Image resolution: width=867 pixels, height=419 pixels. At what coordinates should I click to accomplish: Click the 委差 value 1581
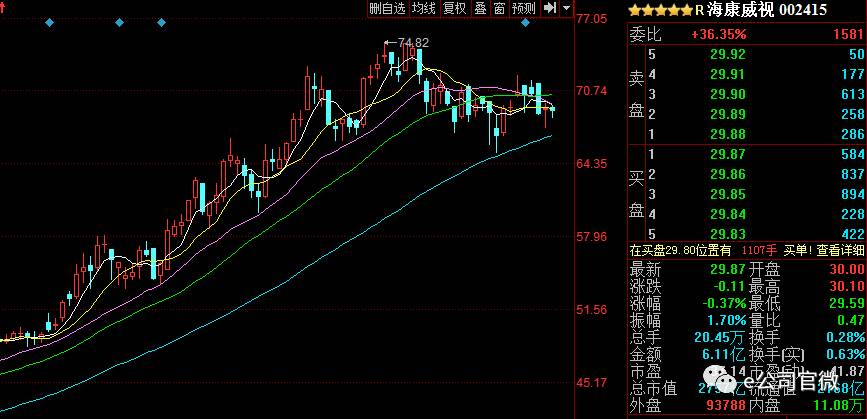(848, 34)
